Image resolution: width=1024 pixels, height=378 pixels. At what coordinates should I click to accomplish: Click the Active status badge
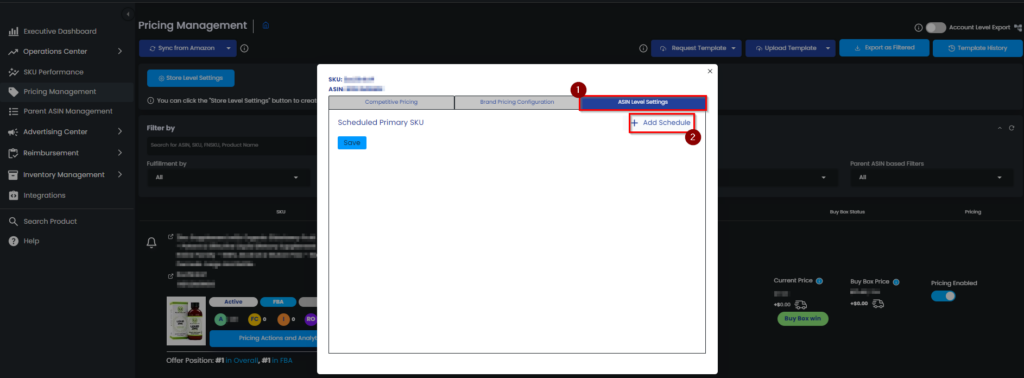coord(233,302)
